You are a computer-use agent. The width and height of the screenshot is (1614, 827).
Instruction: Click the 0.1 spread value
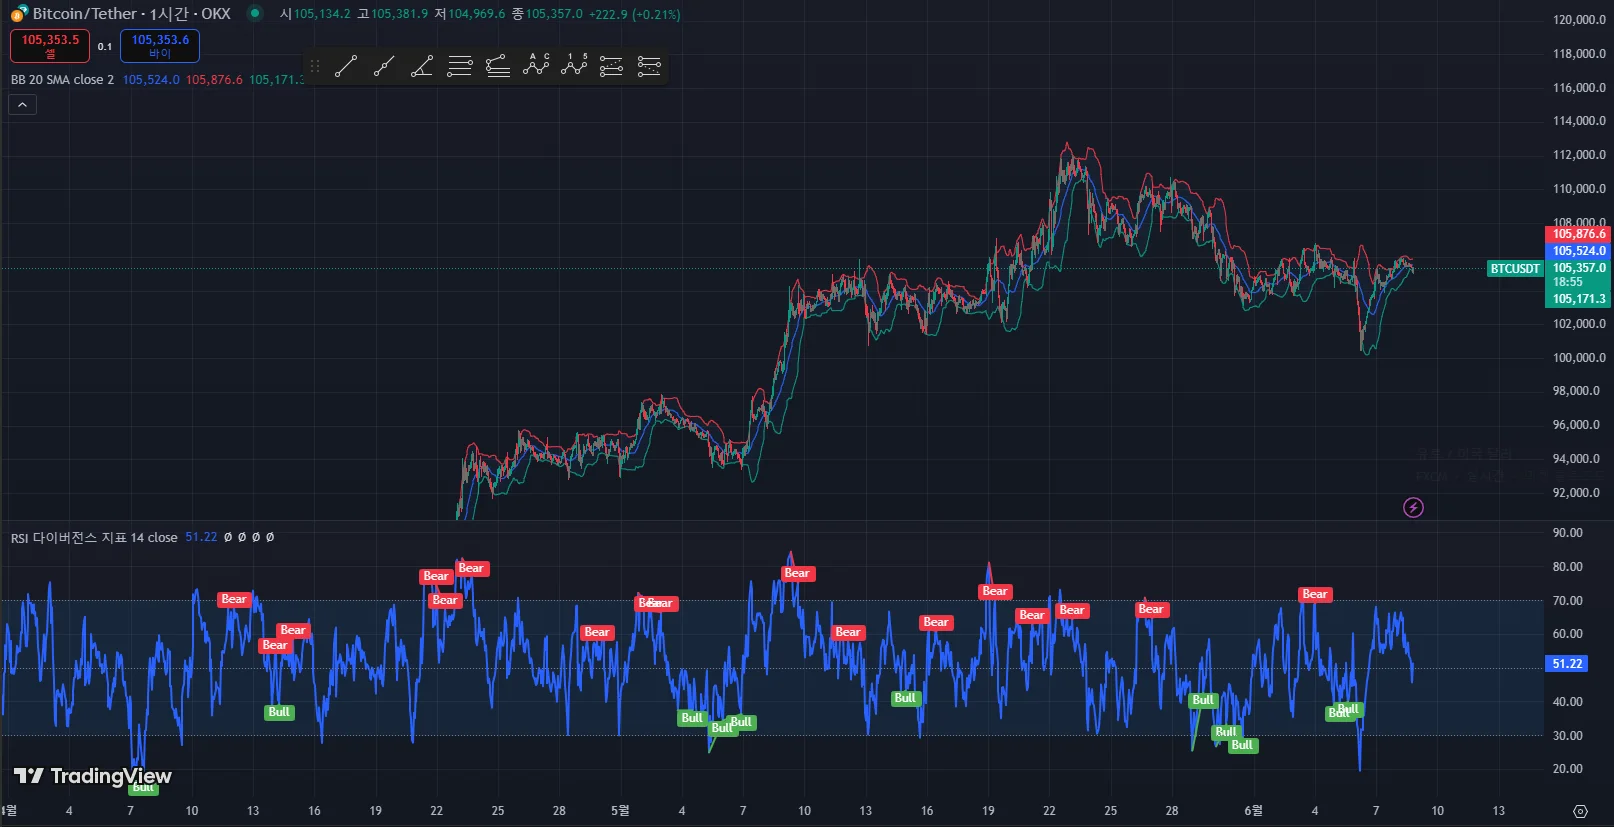pos(105,46)
